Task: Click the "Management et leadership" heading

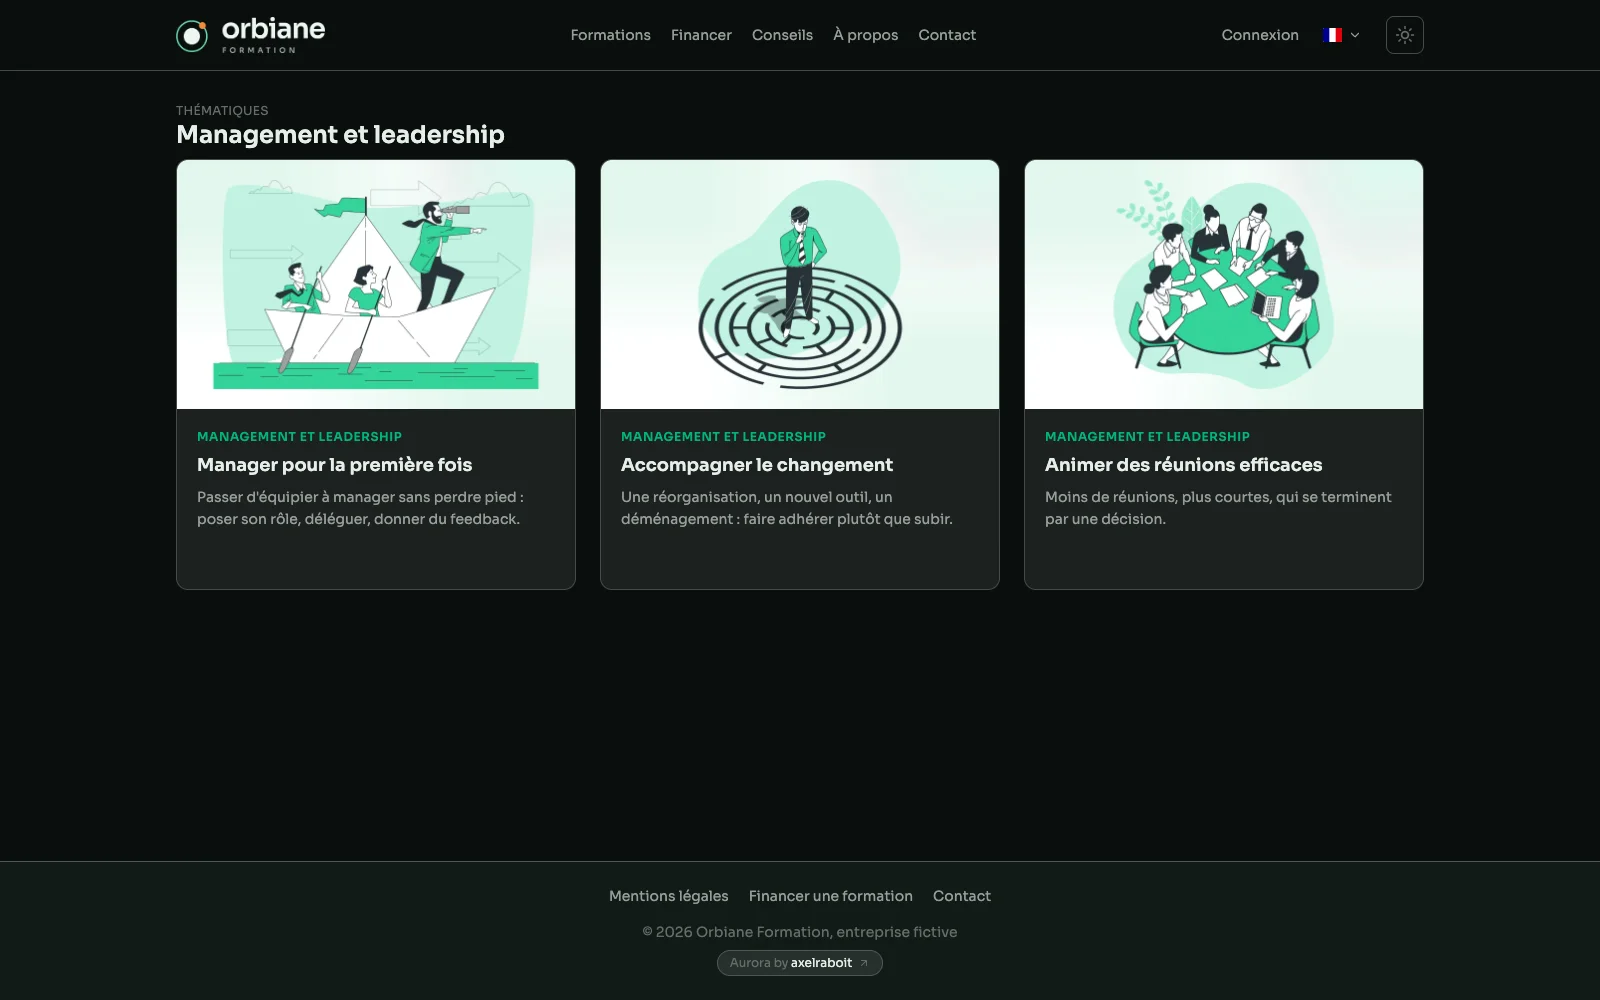Action: click(x=340, y=135)
